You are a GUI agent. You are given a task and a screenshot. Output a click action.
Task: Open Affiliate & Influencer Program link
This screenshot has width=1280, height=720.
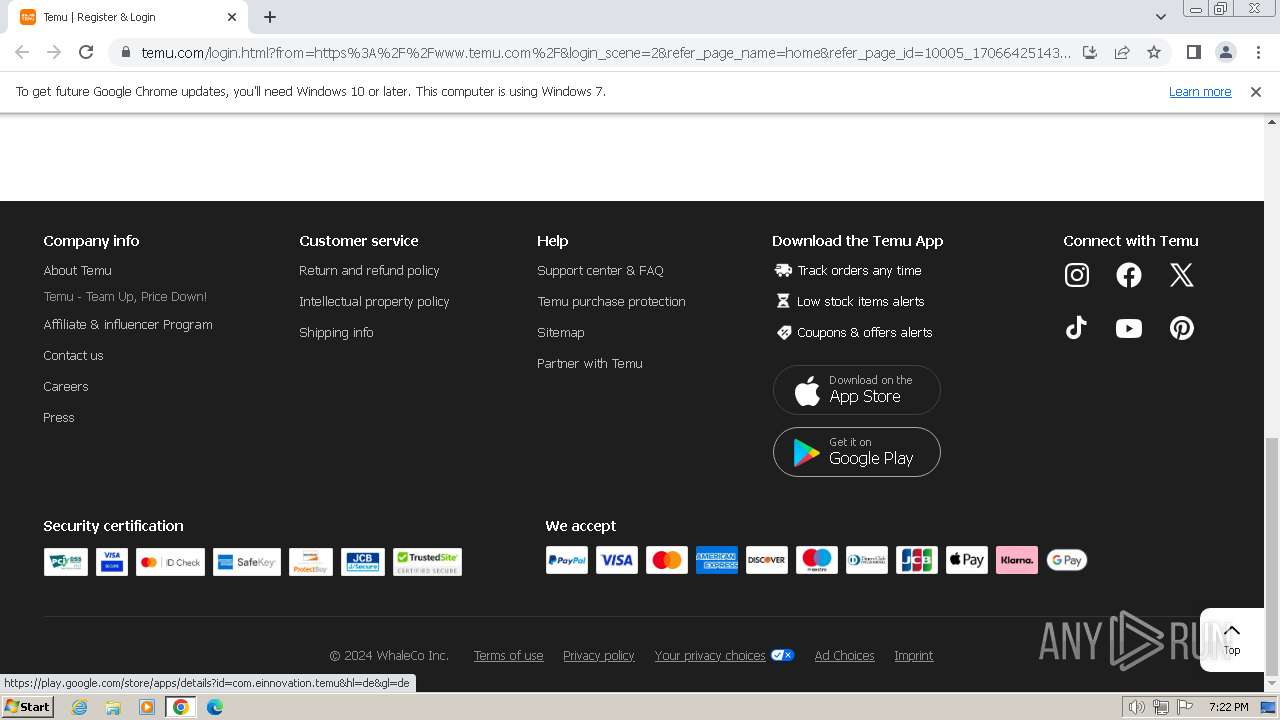point(128,325)
